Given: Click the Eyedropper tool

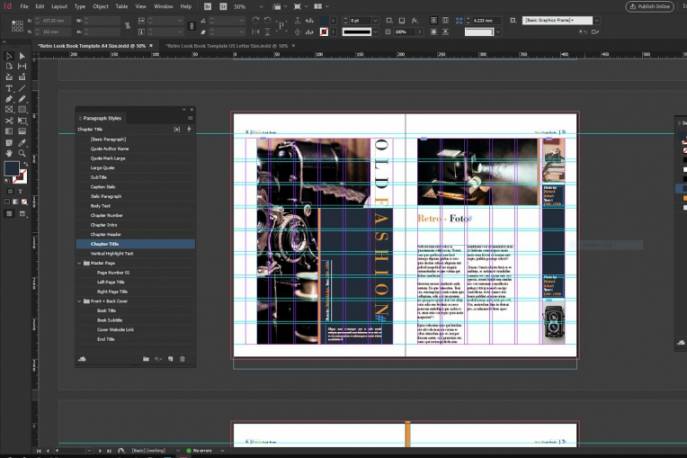Looking at the screenshot, I should tap(22, 143).
